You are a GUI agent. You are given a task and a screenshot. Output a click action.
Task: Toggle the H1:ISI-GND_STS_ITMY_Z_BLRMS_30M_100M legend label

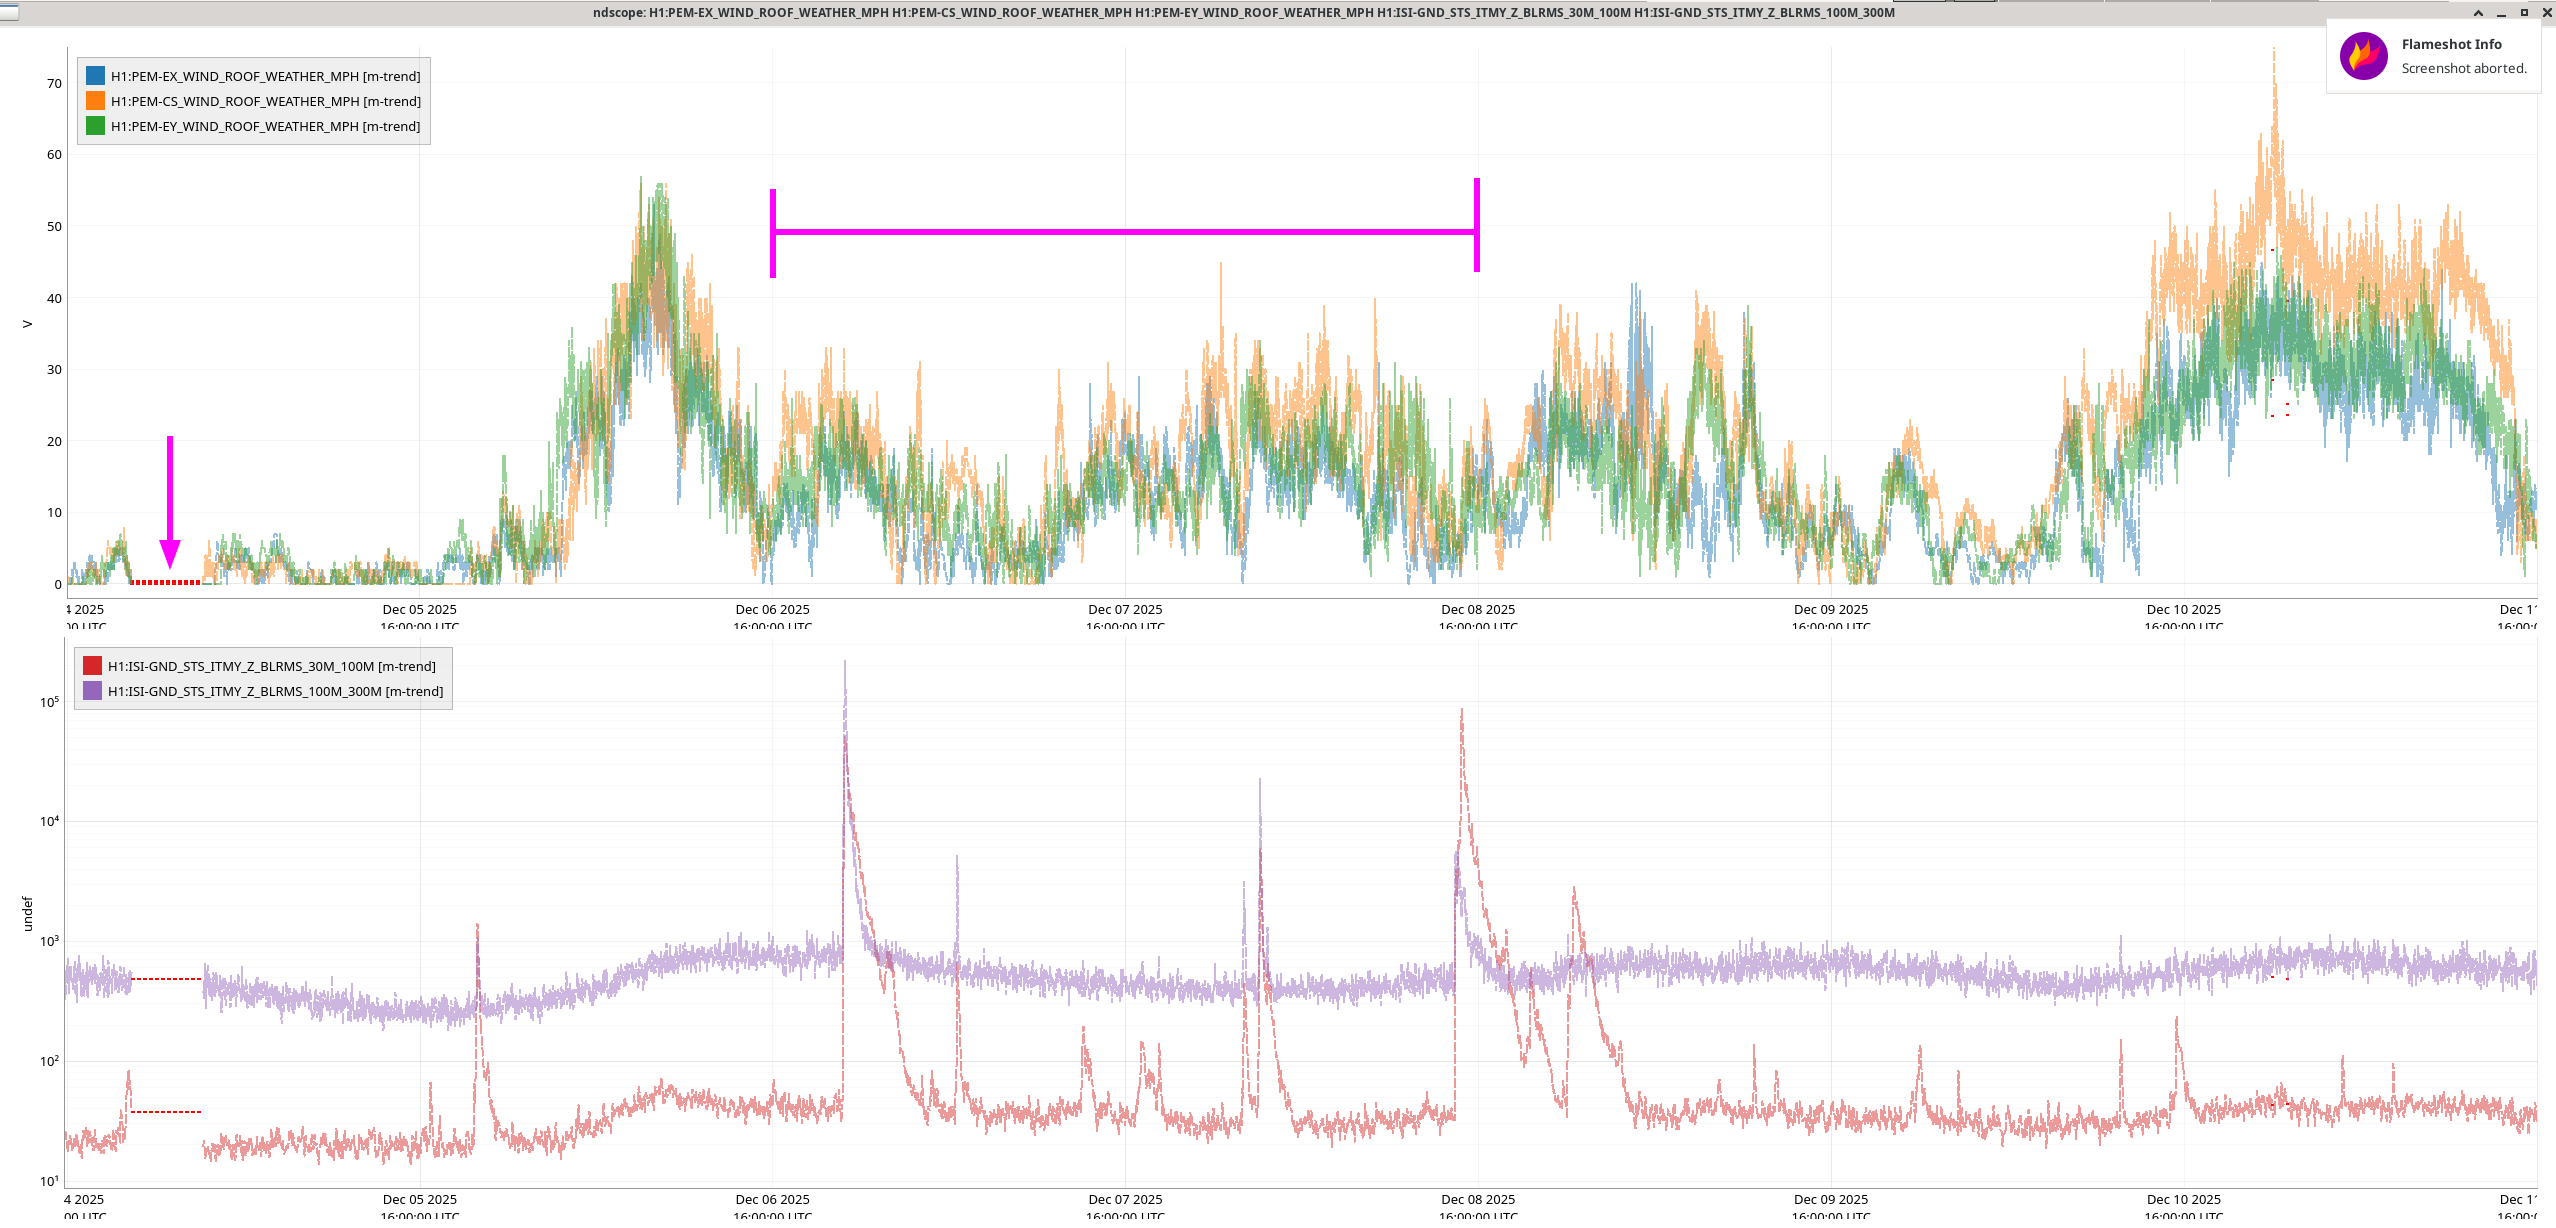(x=271, y=666)
